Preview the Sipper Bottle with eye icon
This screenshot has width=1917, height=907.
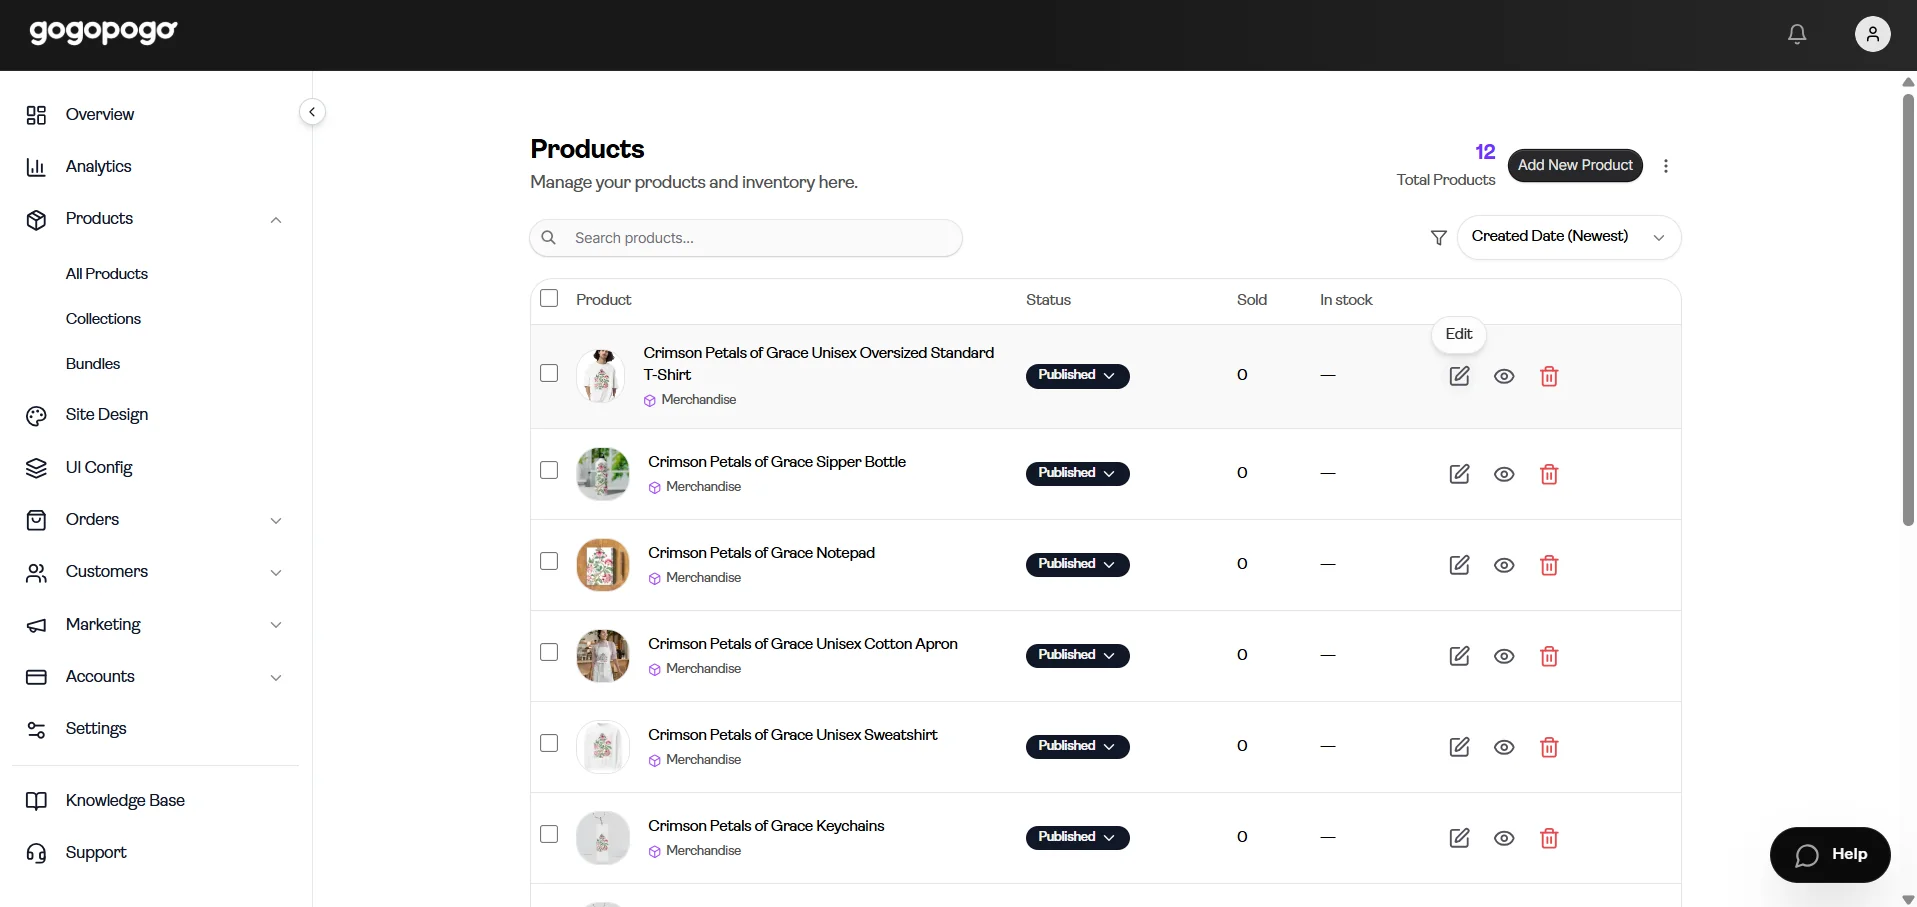pos(1504,474)
